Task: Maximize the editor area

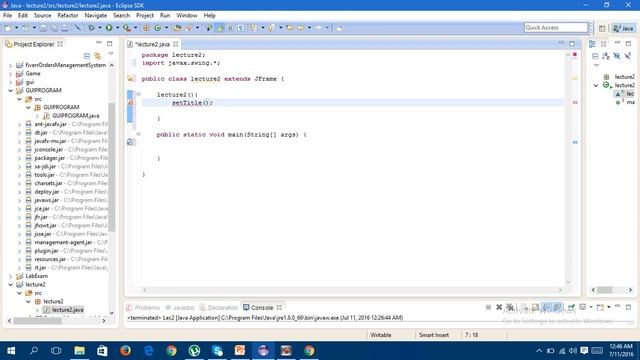Action: (x=572, y=44)
